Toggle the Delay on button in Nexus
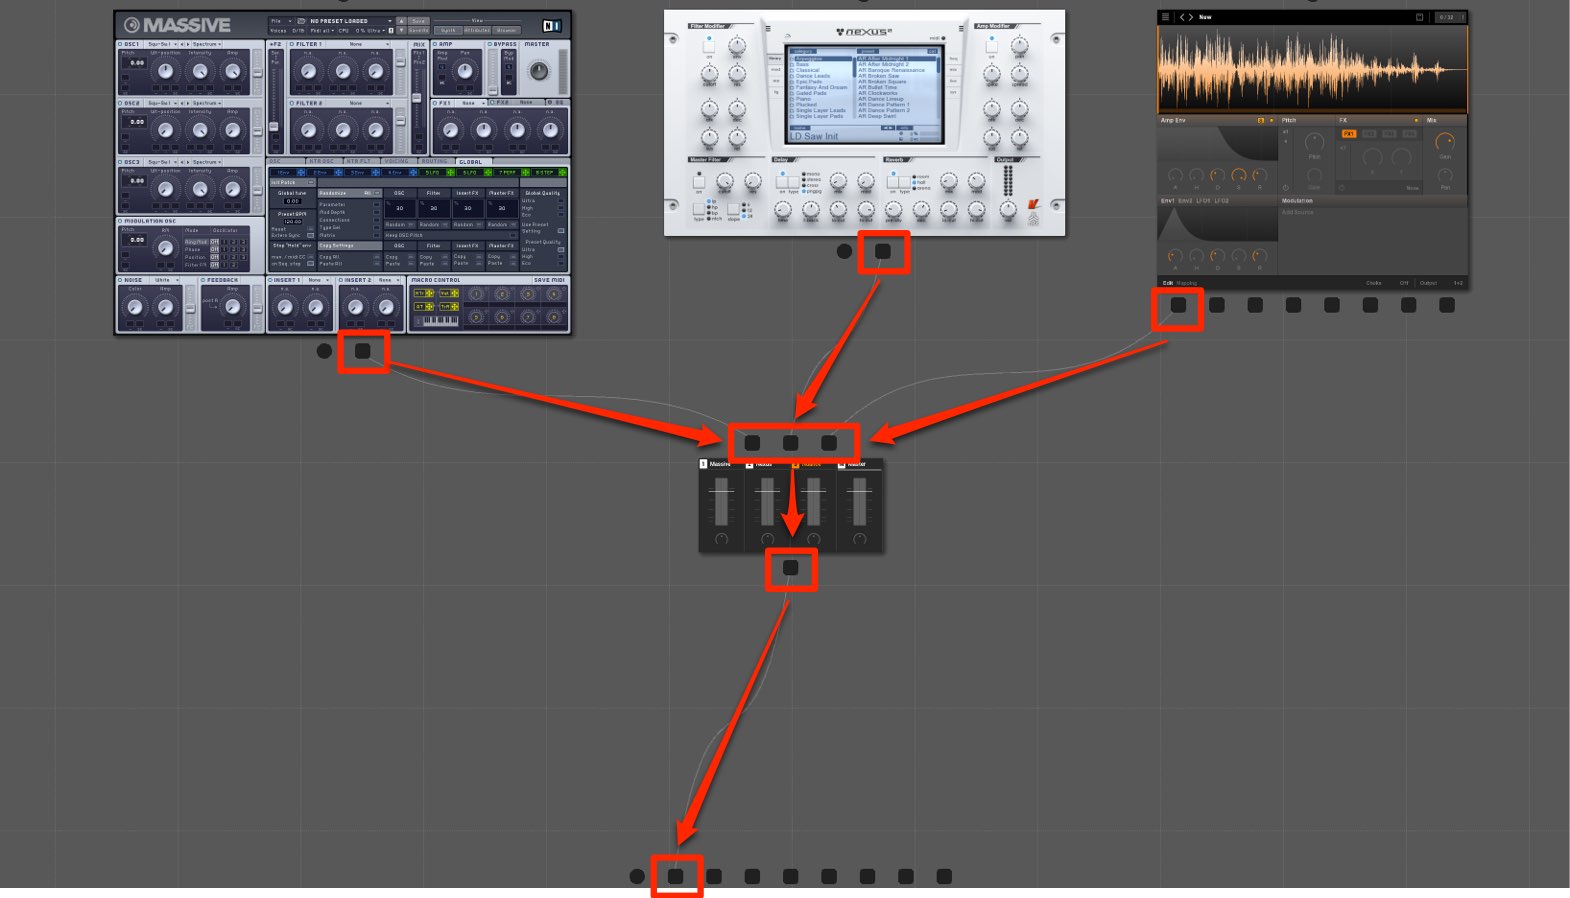This screenshot has height=898, width=1570. point(782,182)
